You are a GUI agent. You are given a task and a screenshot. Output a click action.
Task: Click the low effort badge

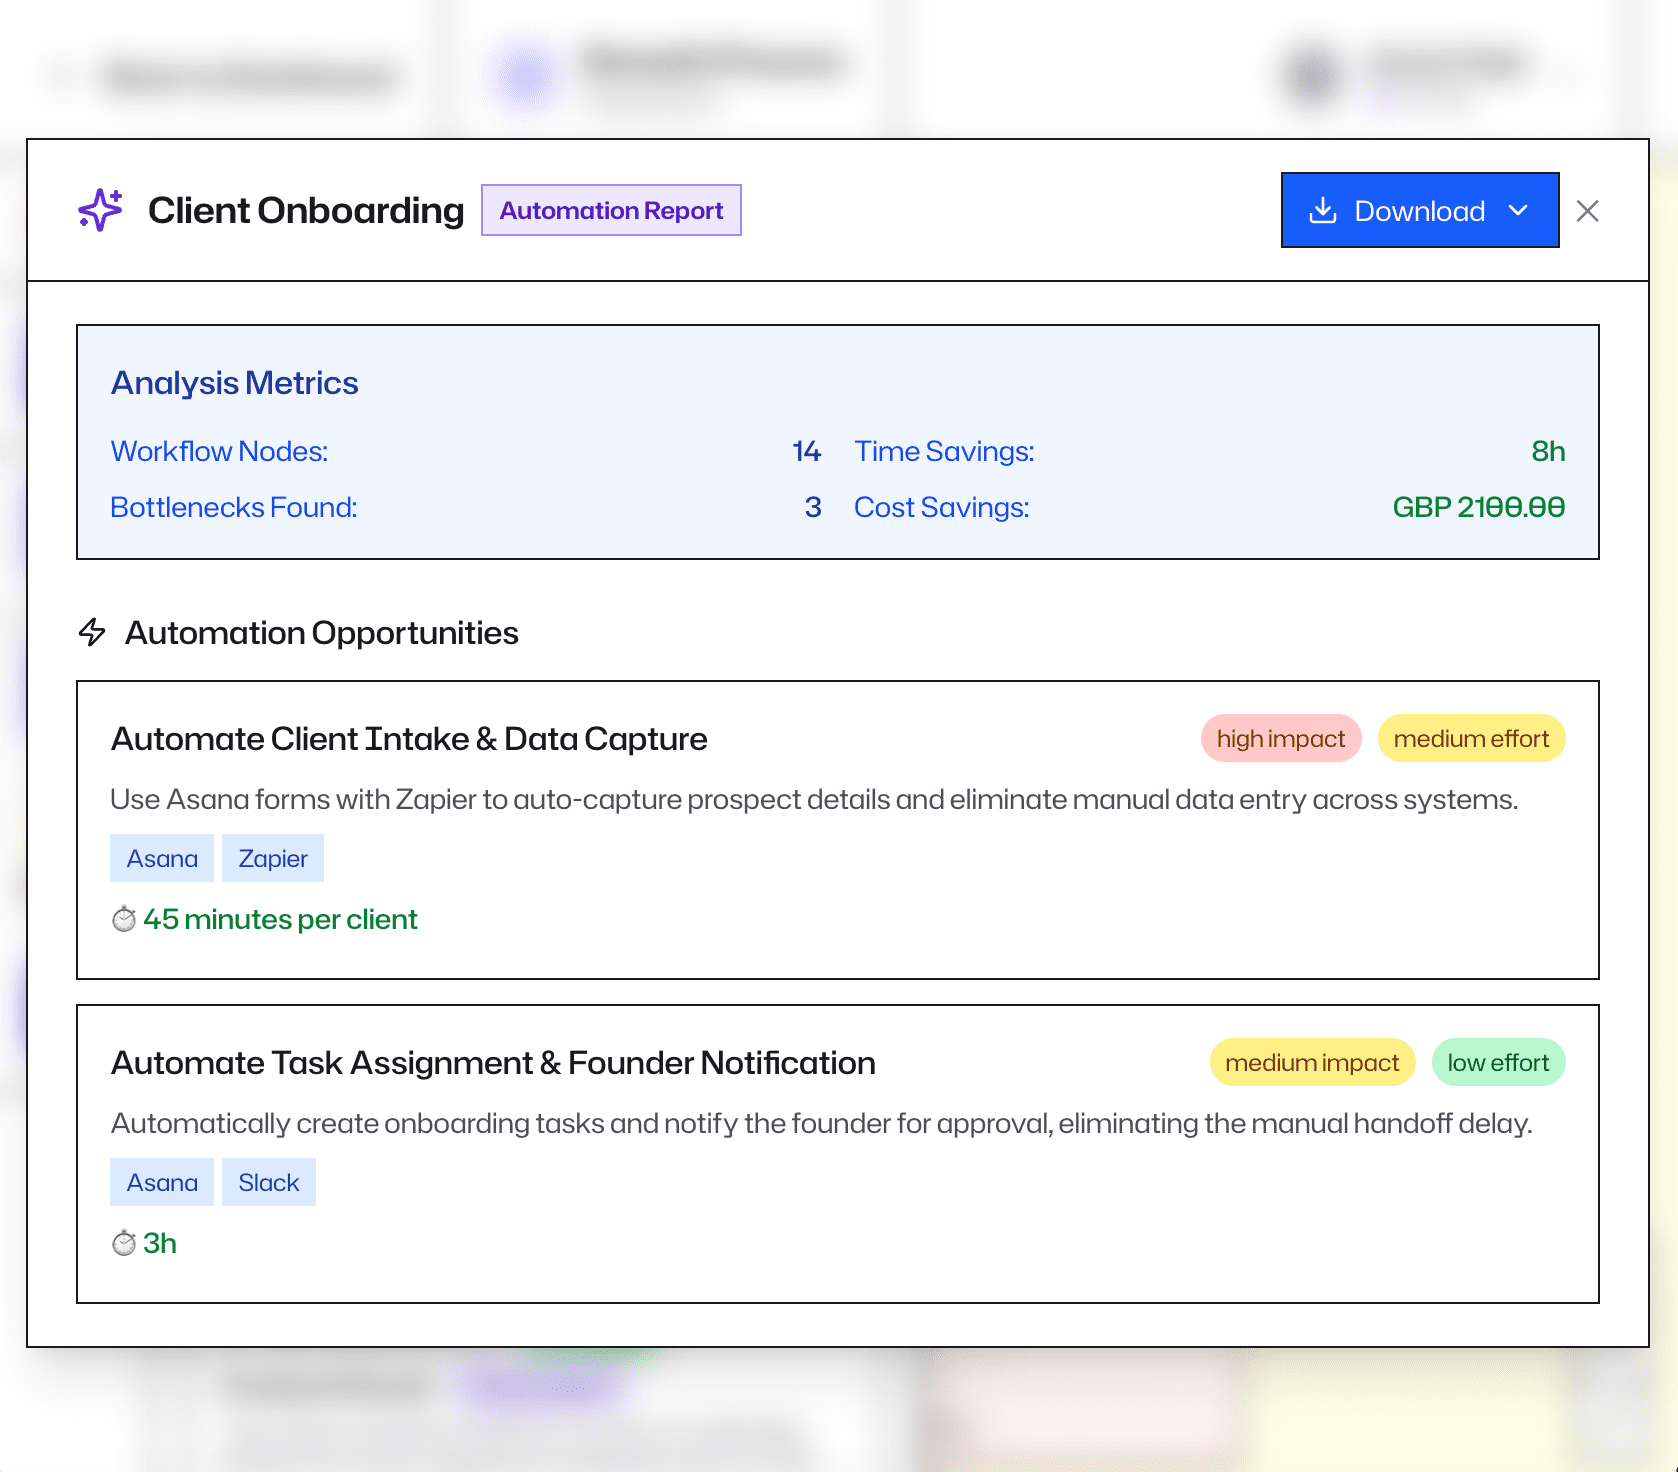pyautogui.click(x=1498, y=1062)
